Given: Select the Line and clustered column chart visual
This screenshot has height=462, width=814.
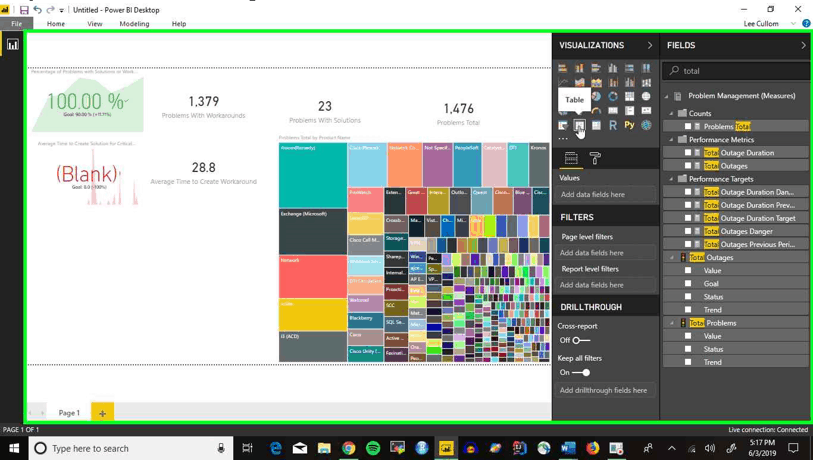Looking at the screenshot, I should [630, 82].
